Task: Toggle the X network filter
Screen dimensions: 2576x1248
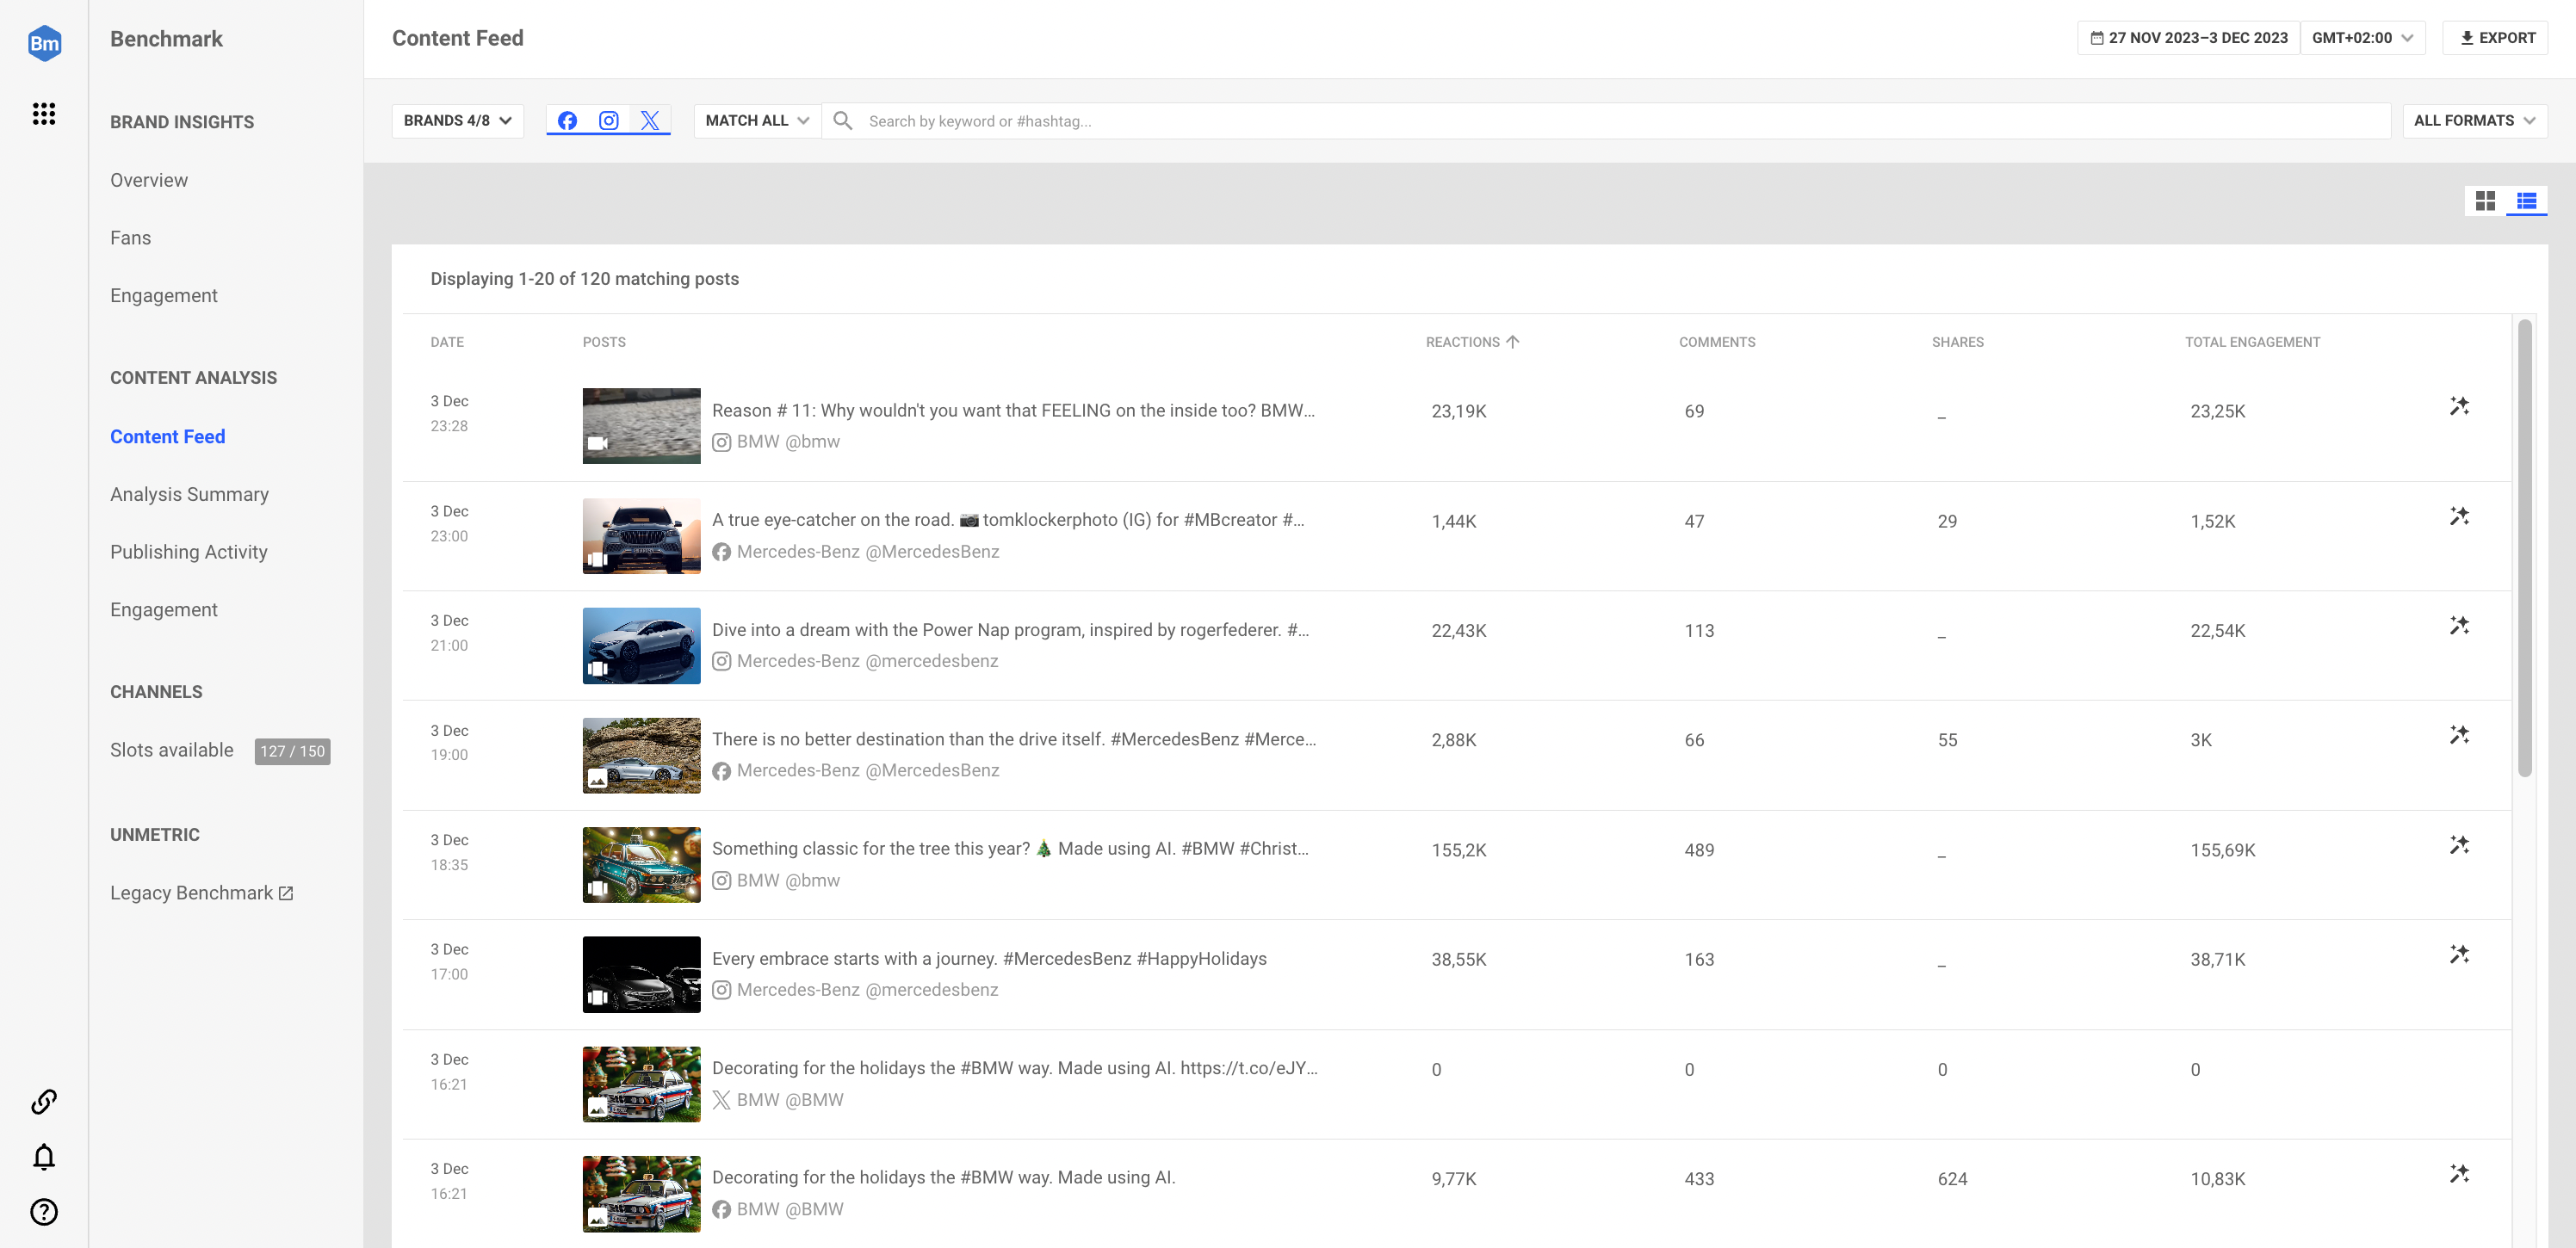Action: tap(650, 121)
